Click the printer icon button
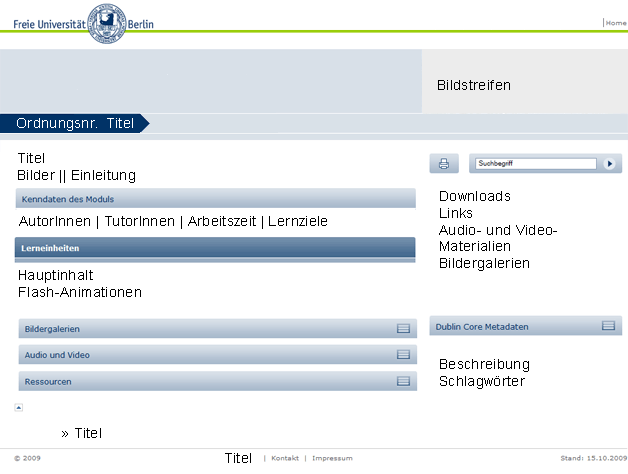The height and width of the screenshot is (474, 628). 444,163
